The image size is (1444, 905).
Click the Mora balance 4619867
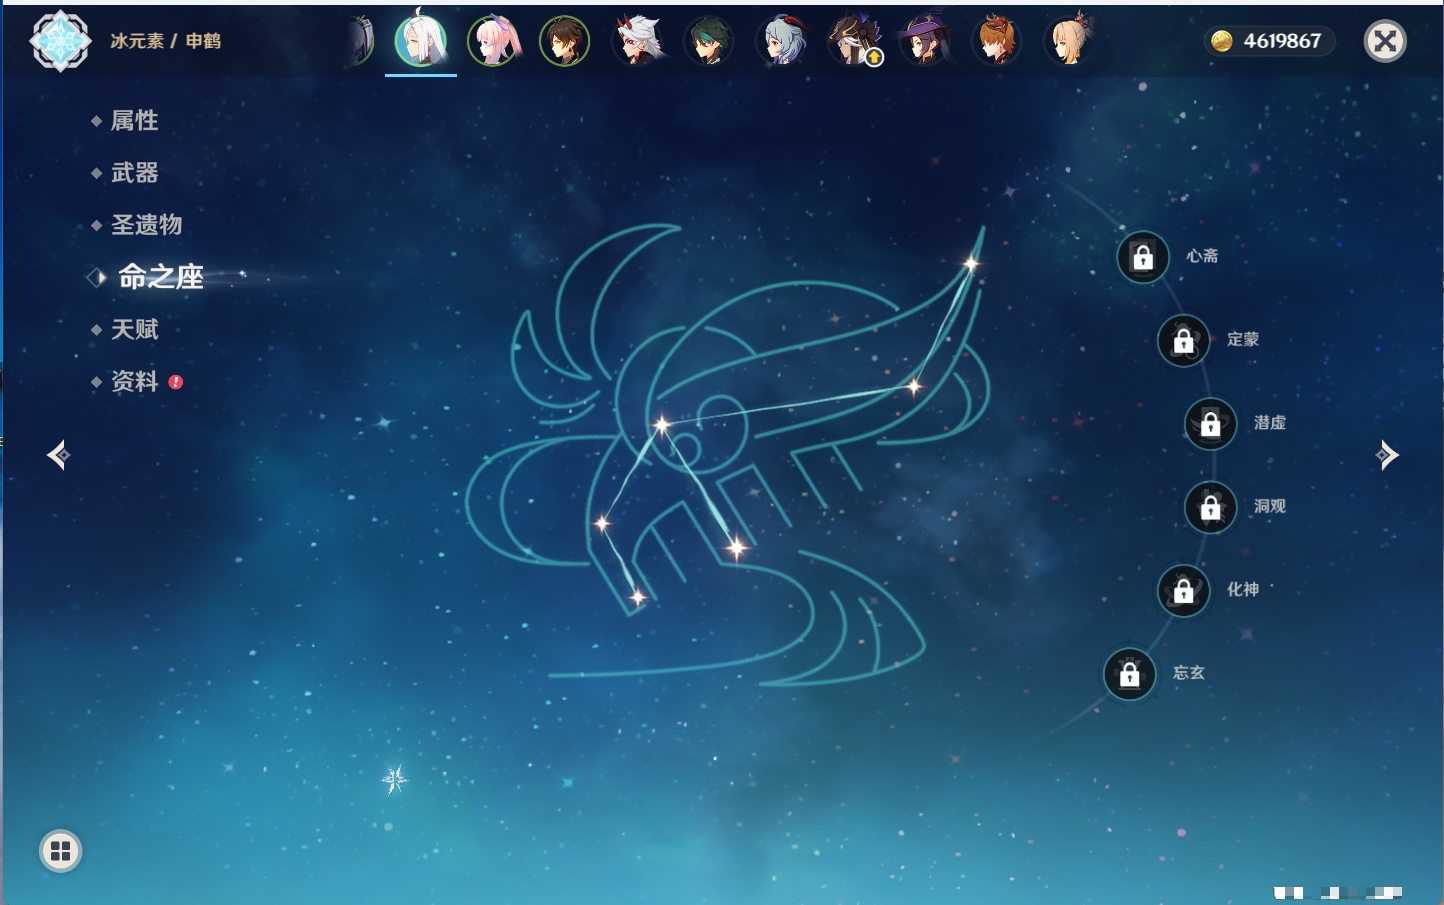point(1282,41)
